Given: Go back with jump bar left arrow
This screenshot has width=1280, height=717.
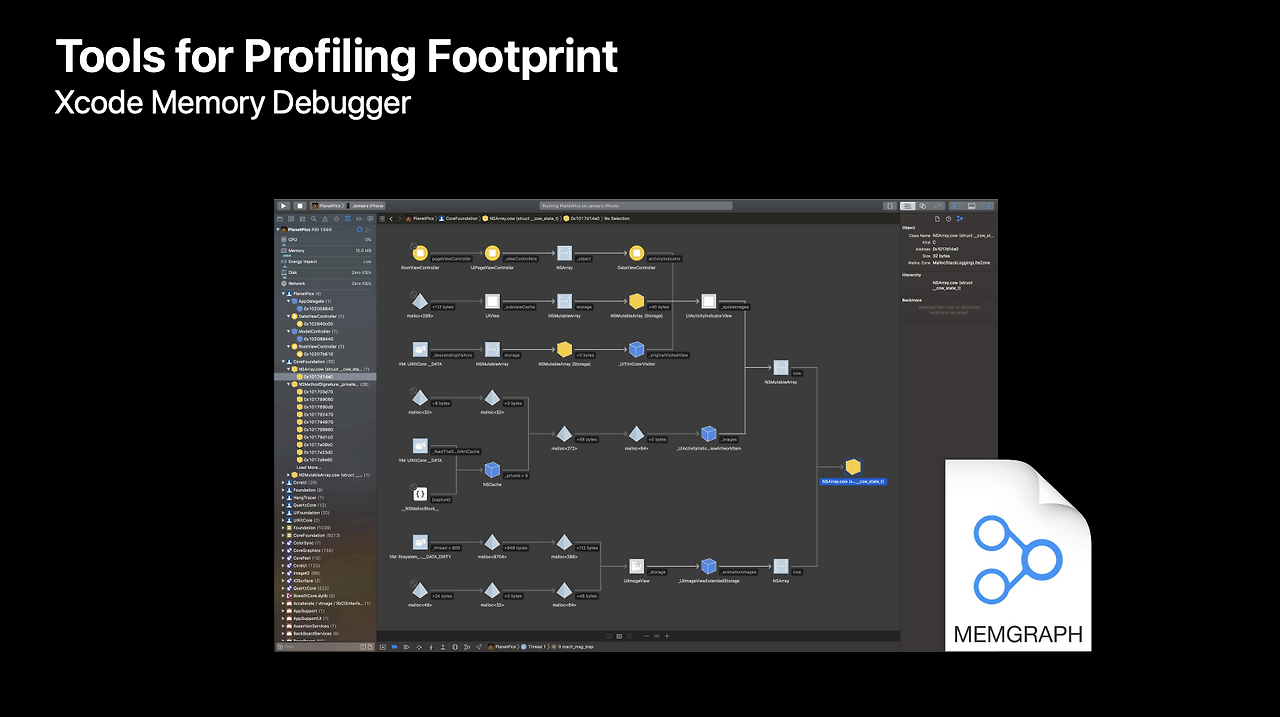Looking at the screenshot, I should 391,218.
